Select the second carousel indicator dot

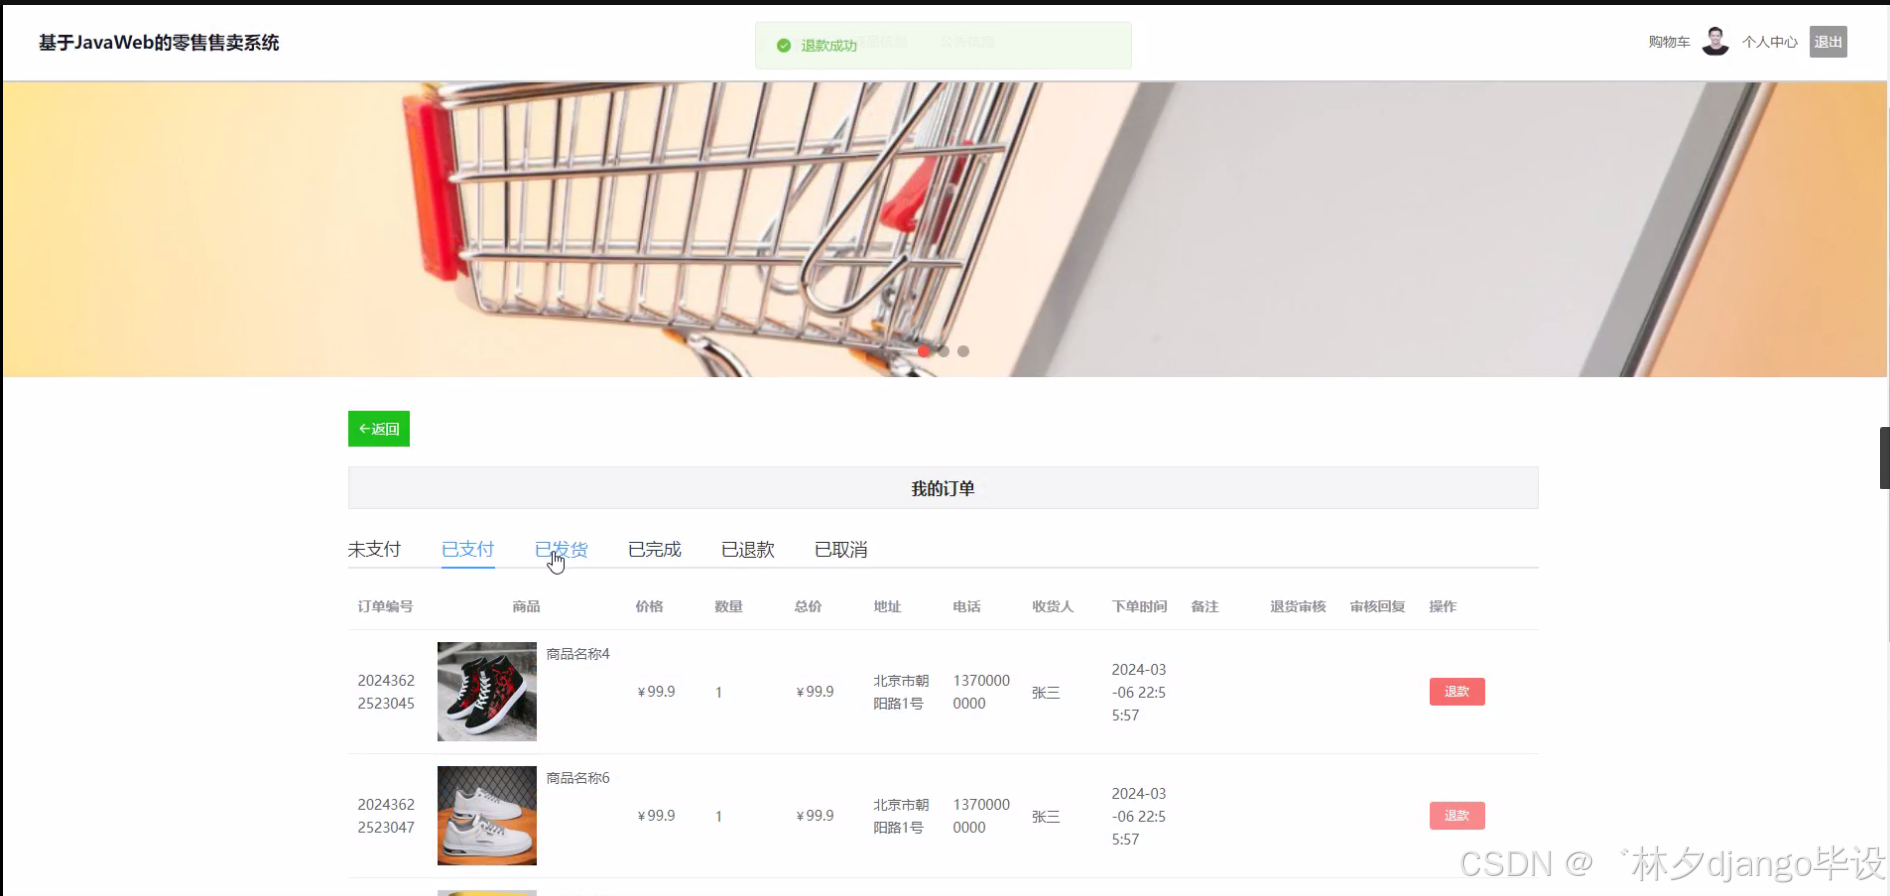944,351
